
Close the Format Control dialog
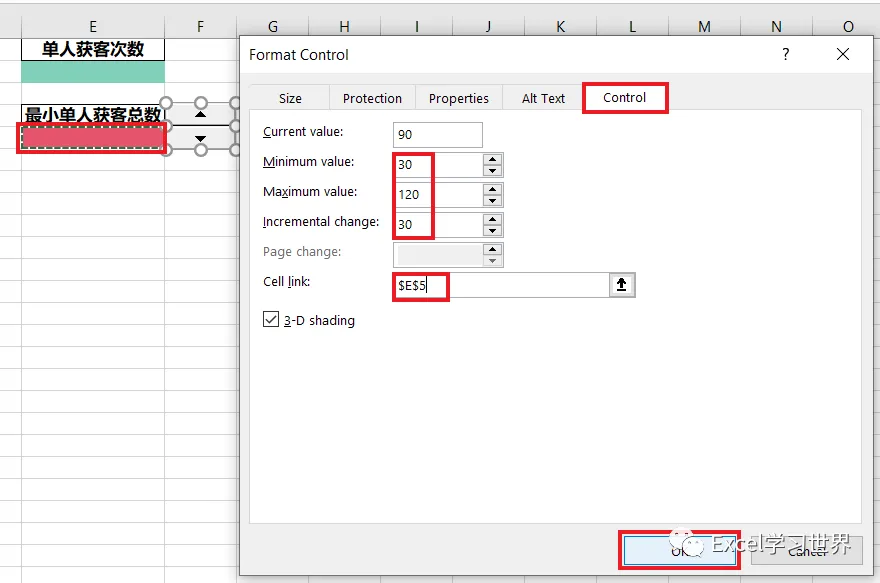point(842,54)
